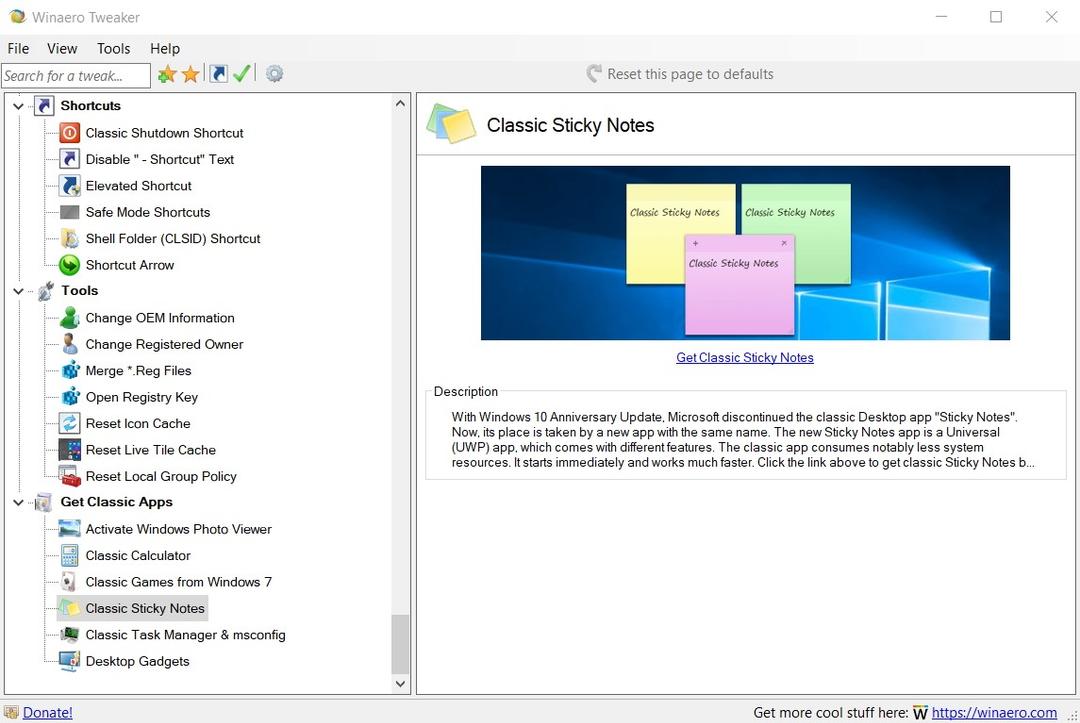Collapse the Tools tree section

click(18, 291)
